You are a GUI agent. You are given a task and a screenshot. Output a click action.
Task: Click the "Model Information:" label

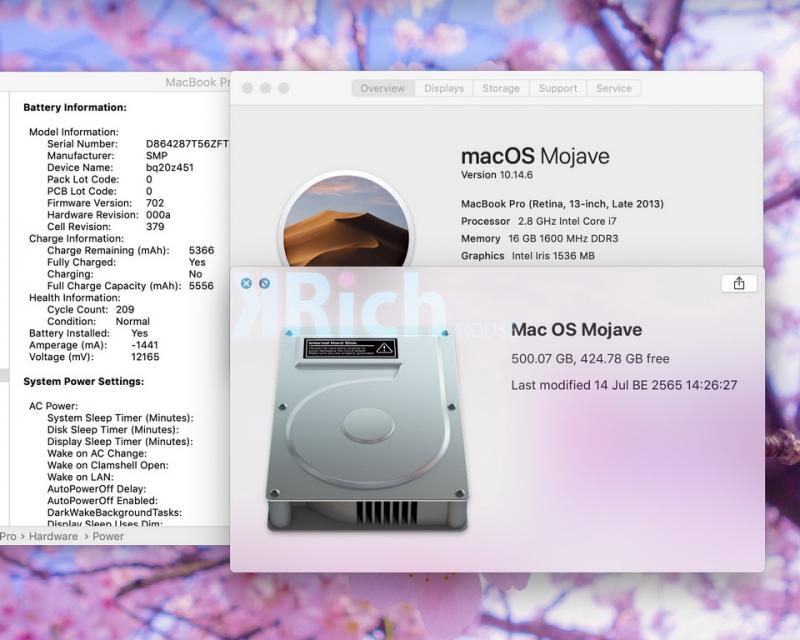coord(74,132)
